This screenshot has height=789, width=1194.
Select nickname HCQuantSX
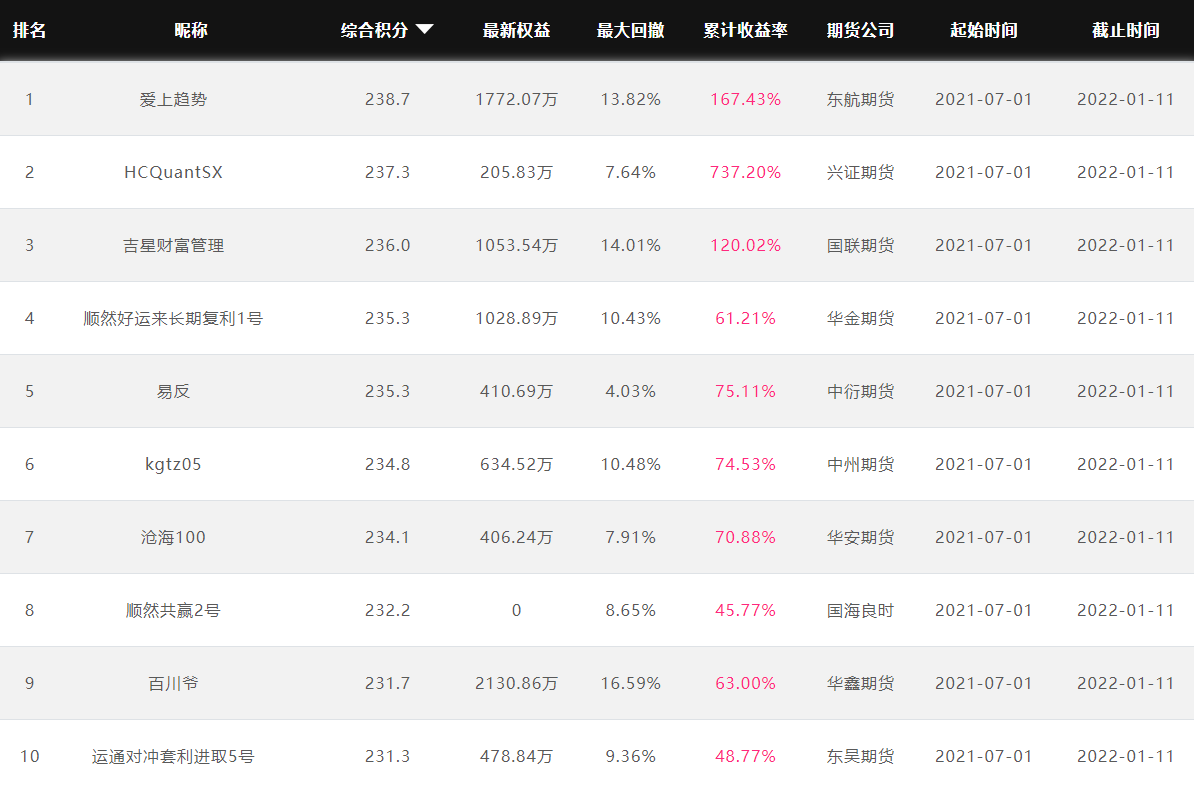coord(173,173)
